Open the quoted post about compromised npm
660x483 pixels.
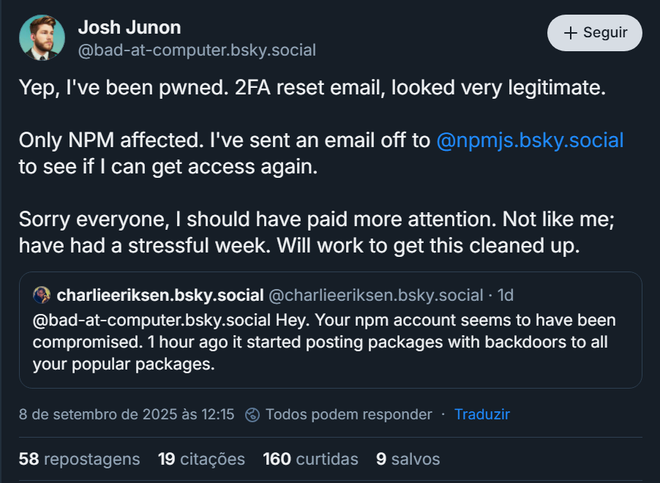(330, 342)
